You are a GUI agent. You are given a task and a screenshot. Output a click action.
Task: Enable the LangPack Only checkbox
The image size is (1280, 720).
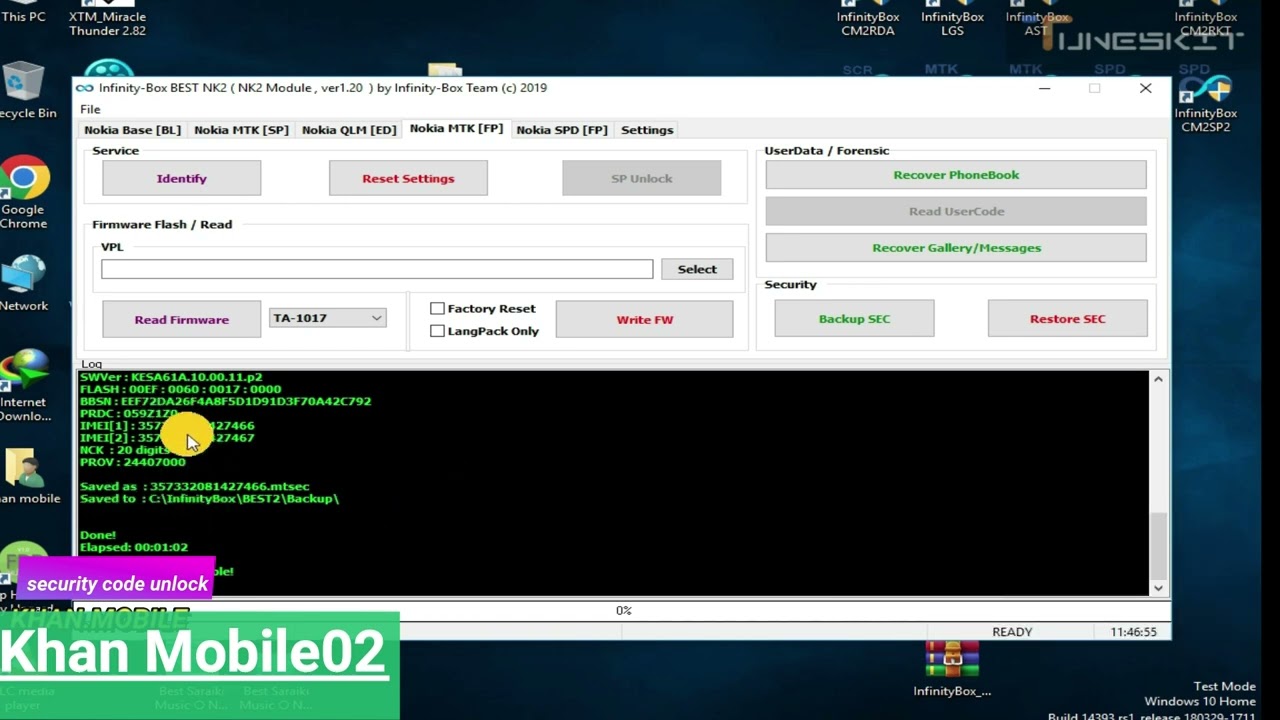pyautogui.click(x=437, y=331)
